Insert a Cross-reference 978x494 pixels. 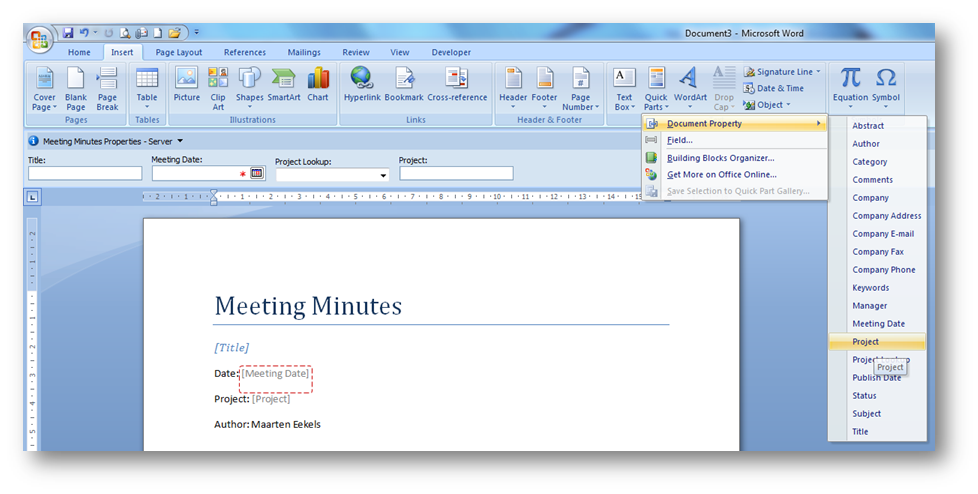(457, 84)
